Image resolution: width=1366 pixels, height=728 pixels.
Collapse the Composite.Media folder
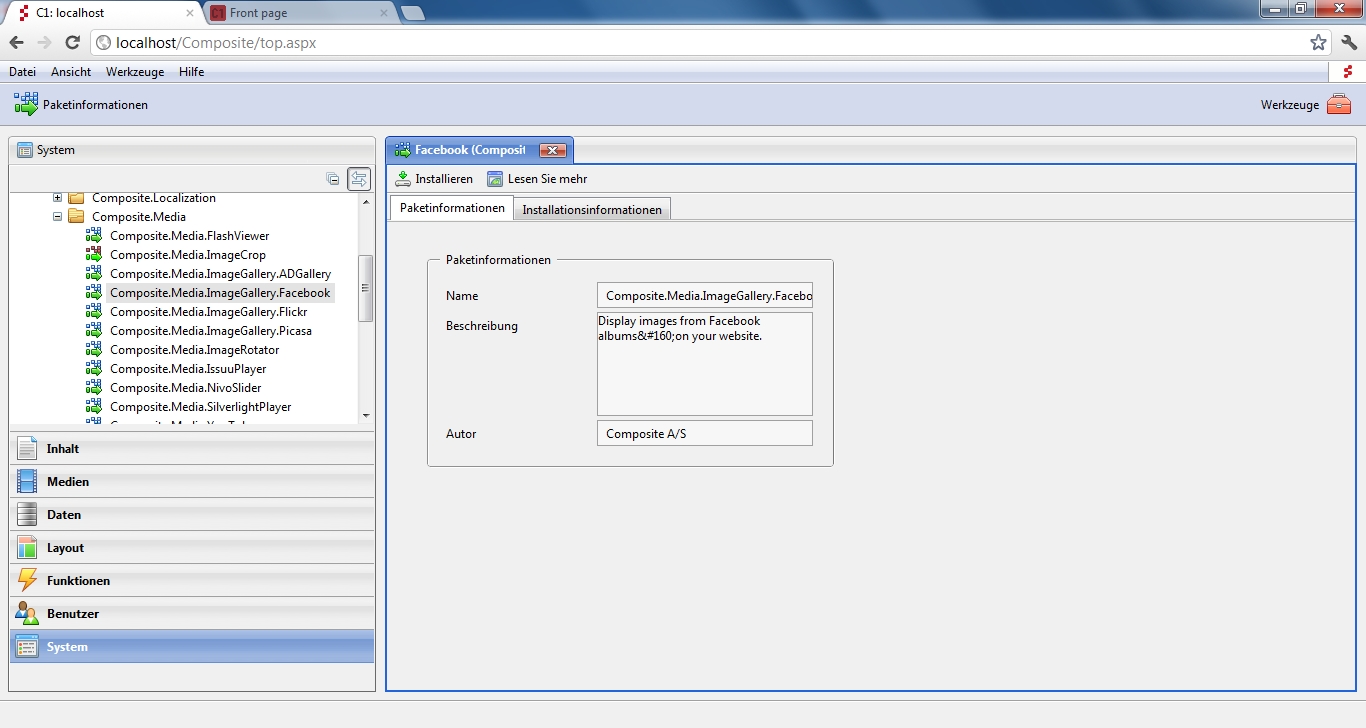pyautogui.click(x=58, y=217)
